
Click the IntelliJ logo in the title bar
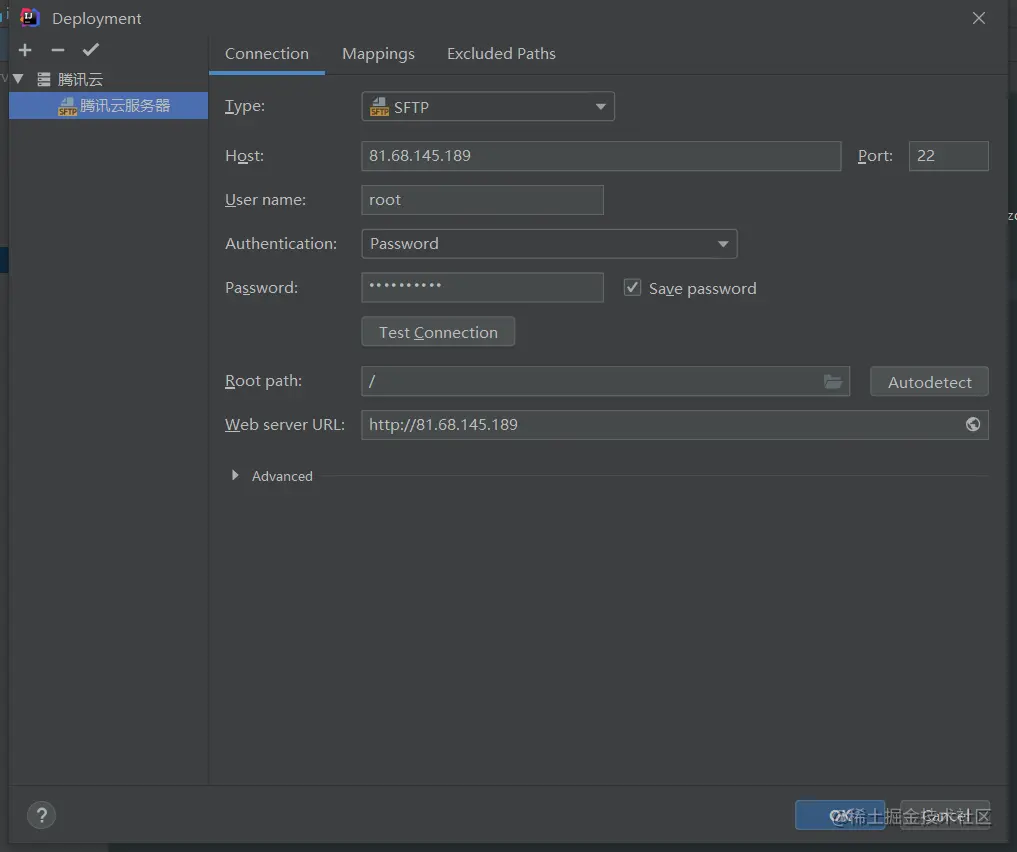coord(29,18)
